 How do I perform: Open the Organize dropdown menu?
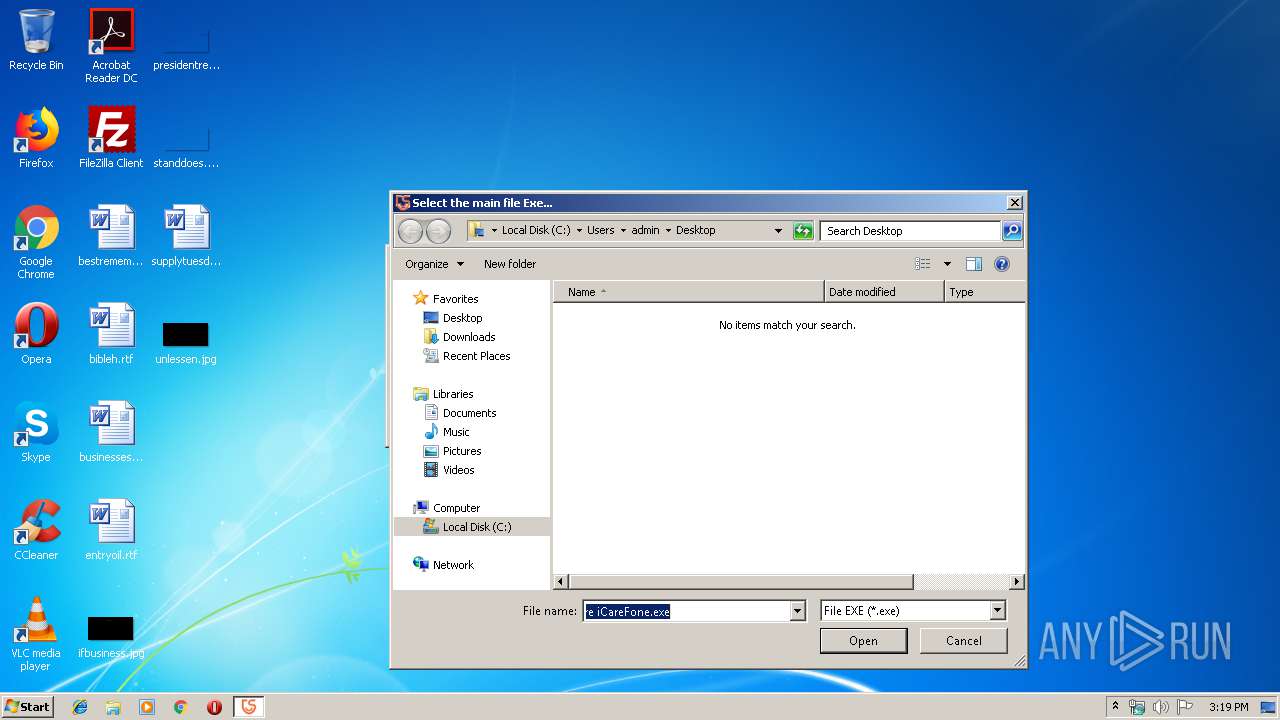(x=434, y=264)
